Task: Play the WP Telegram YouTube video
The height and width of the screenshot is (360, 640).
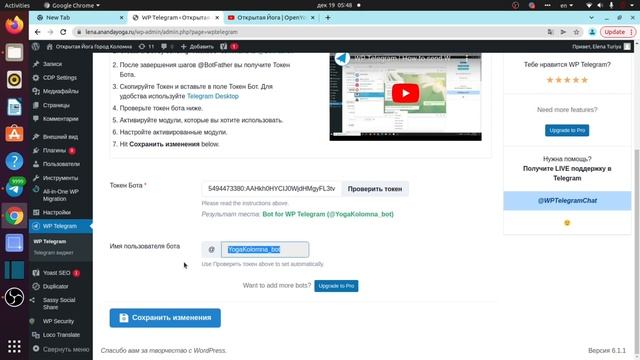Action: tap(405, 93)
